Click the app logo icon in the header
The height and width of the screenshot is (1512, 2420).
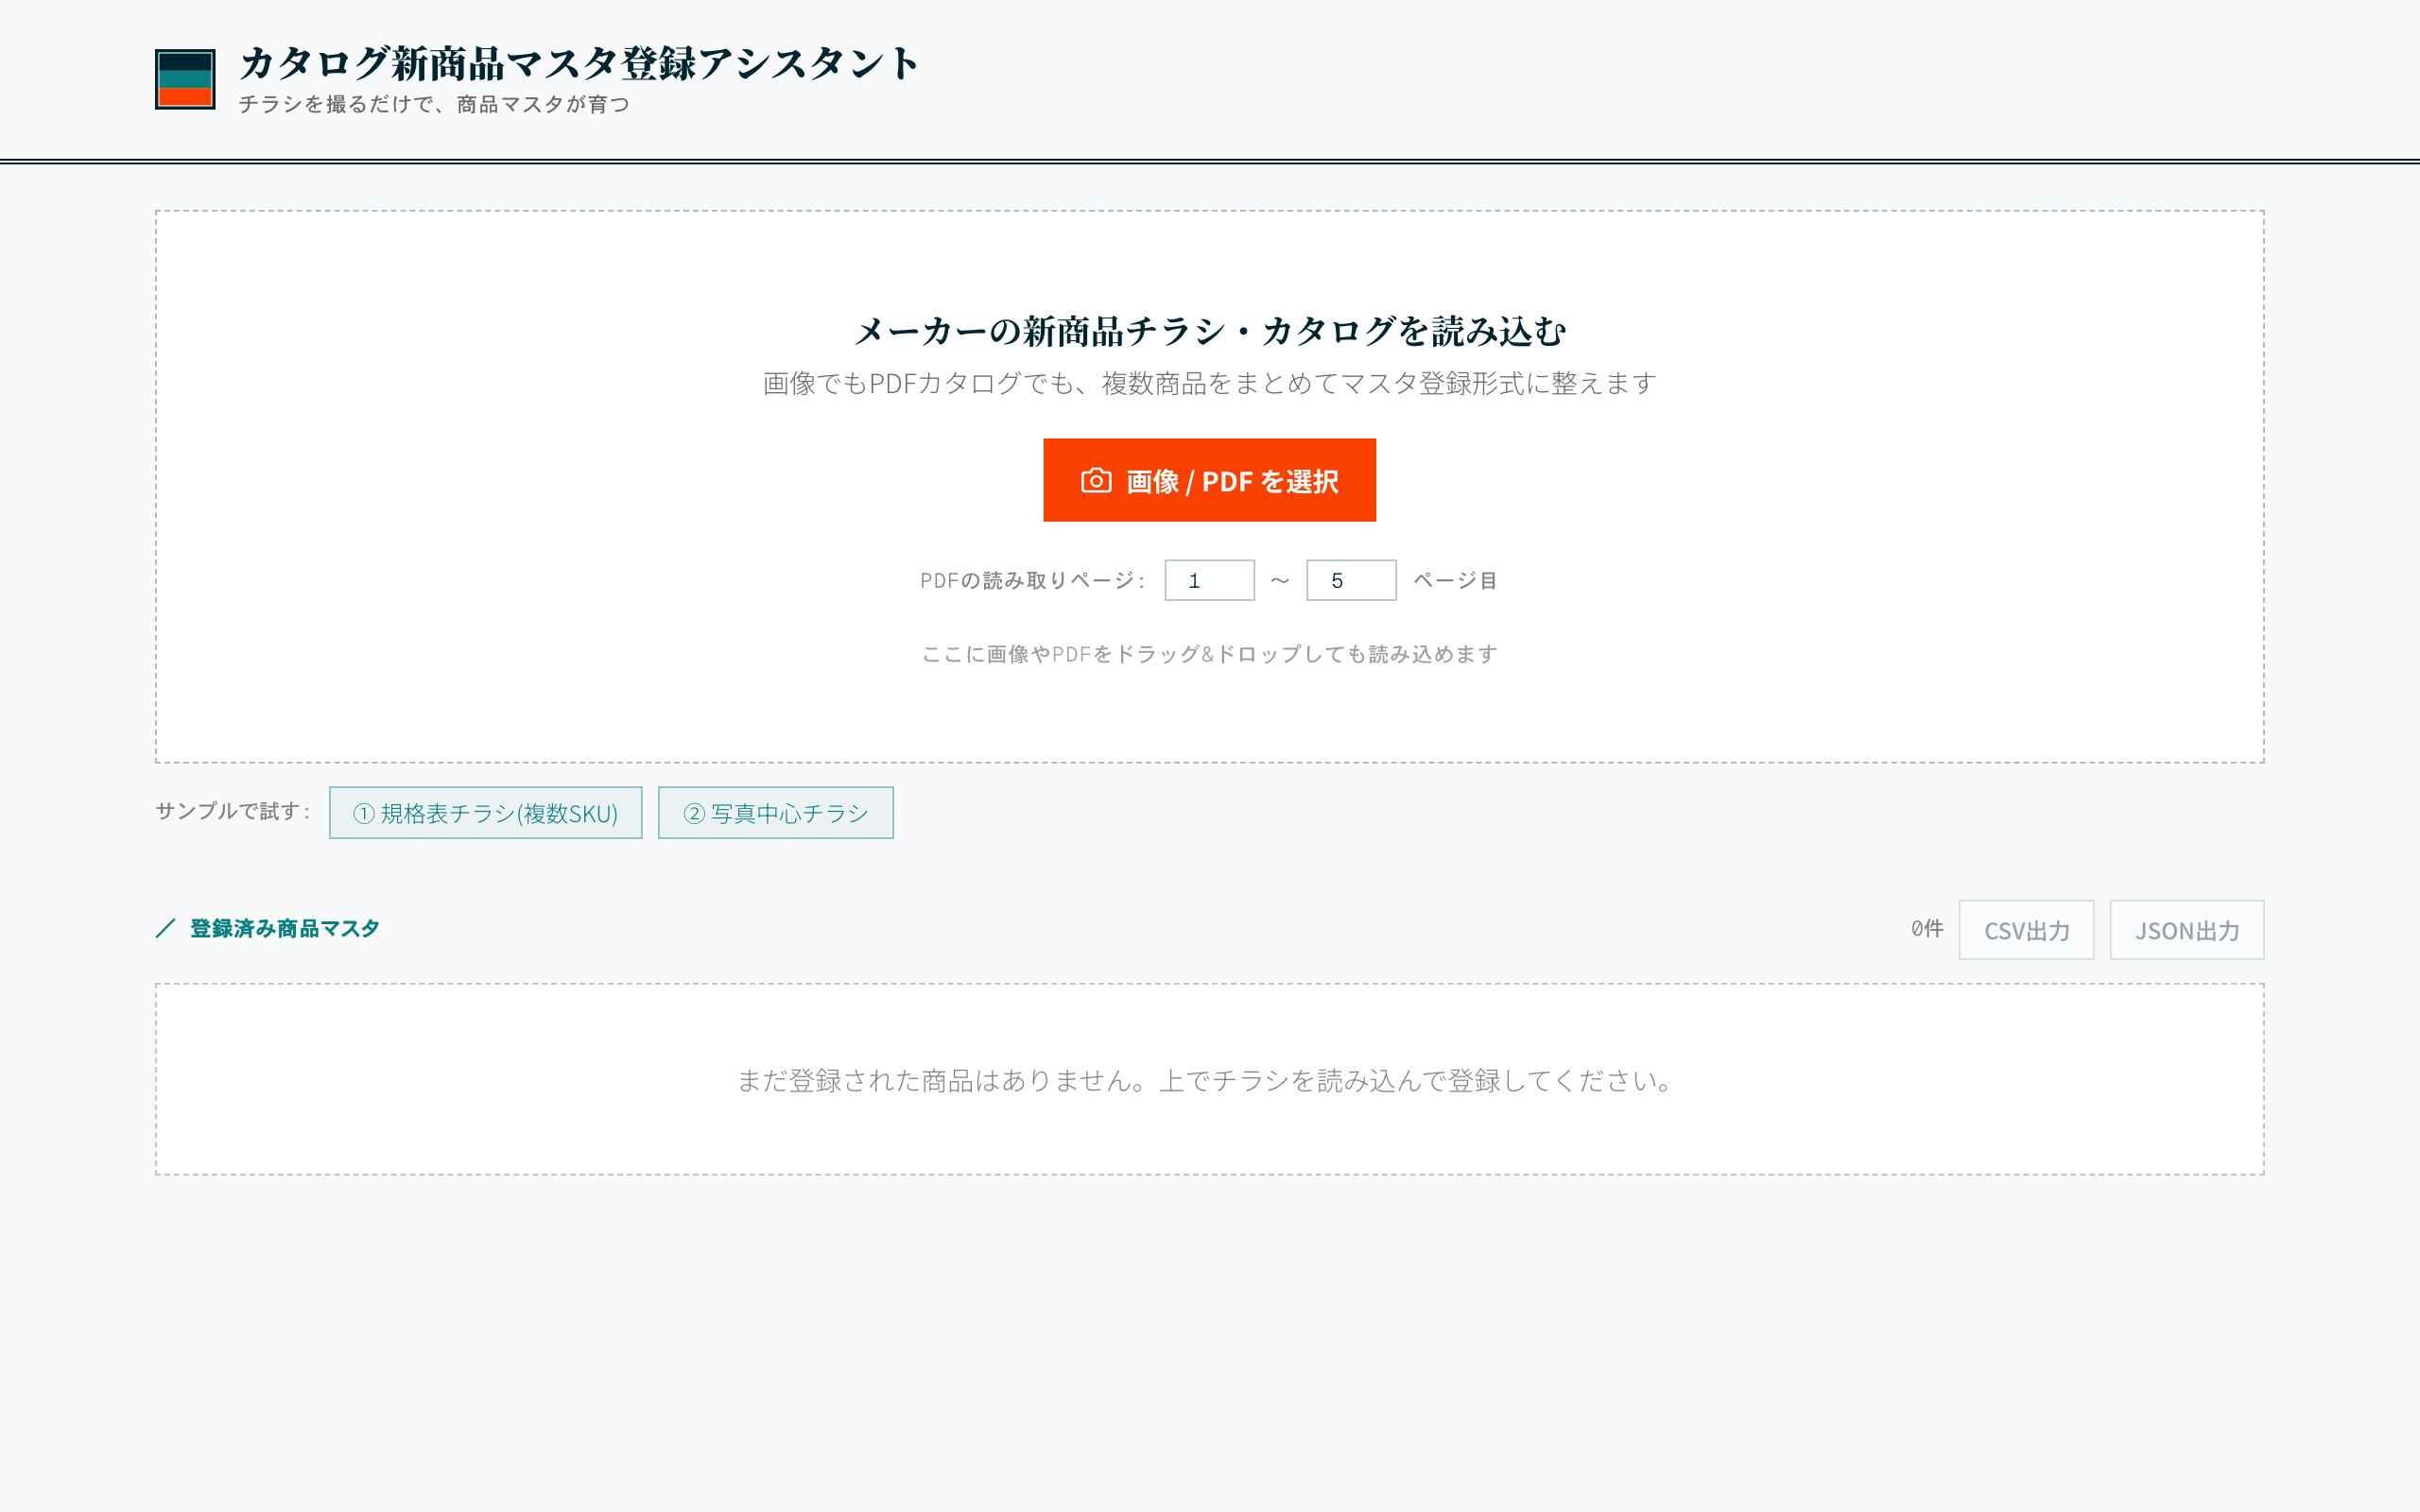click(185, 79)
